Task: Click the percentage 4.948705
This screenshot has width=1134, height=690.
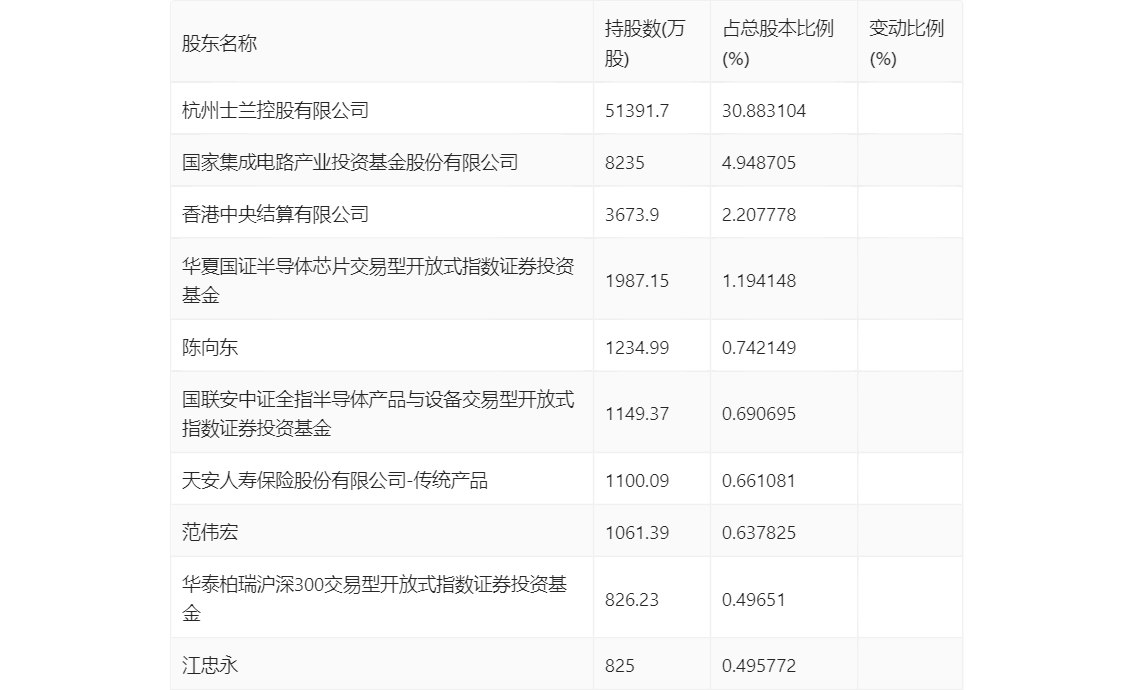Action: (759, 163)
